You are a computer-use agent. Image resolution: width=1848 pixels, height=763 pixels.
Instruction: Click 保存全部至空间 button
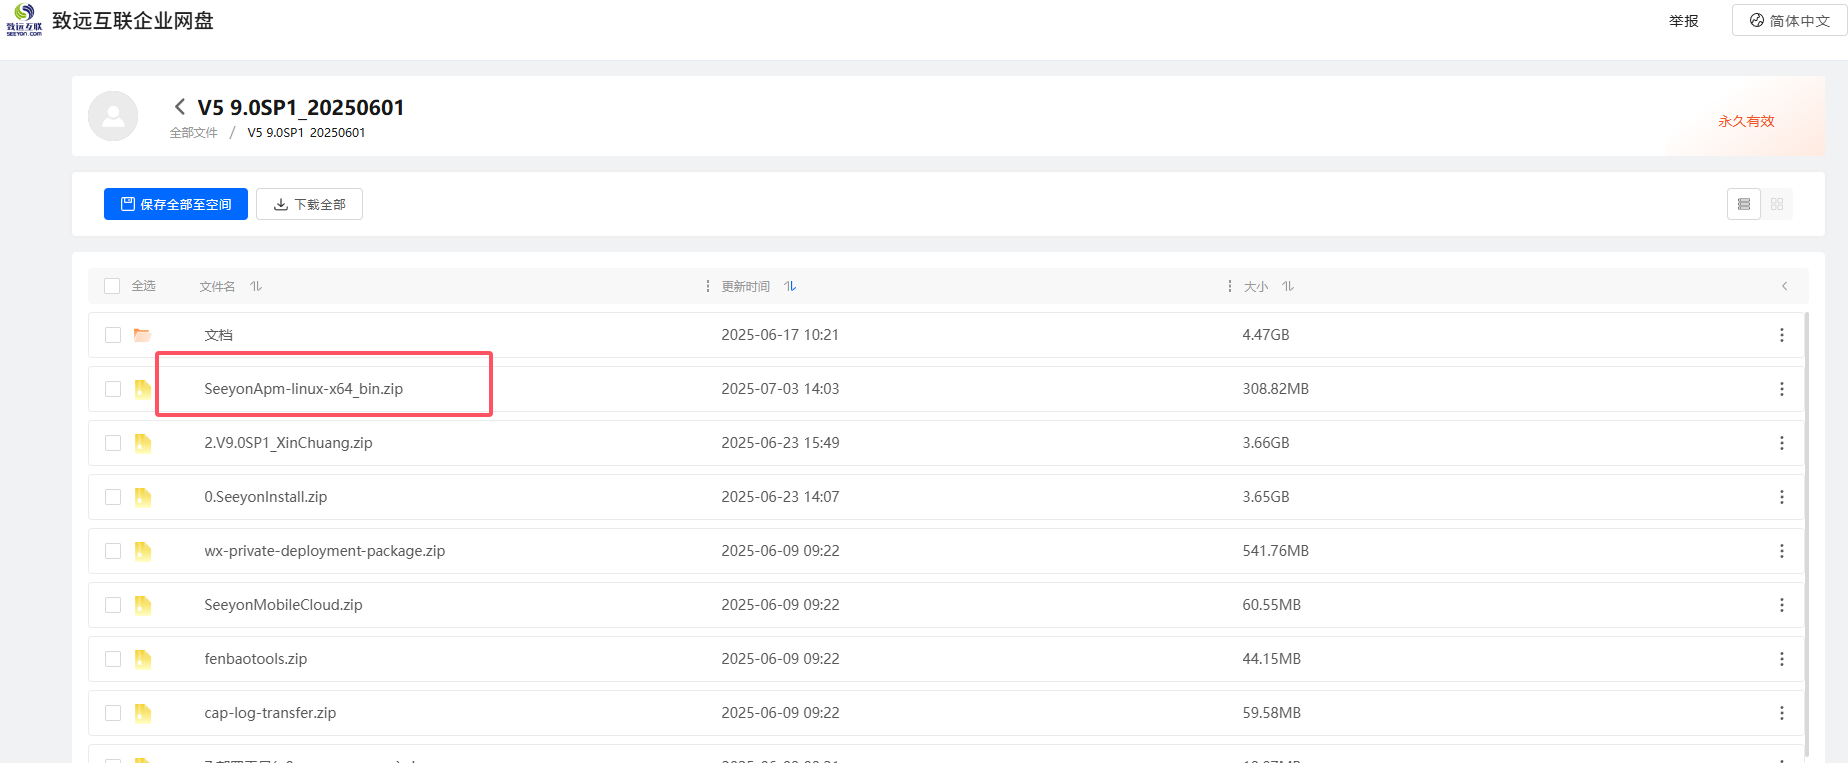[x=176, y=204]
